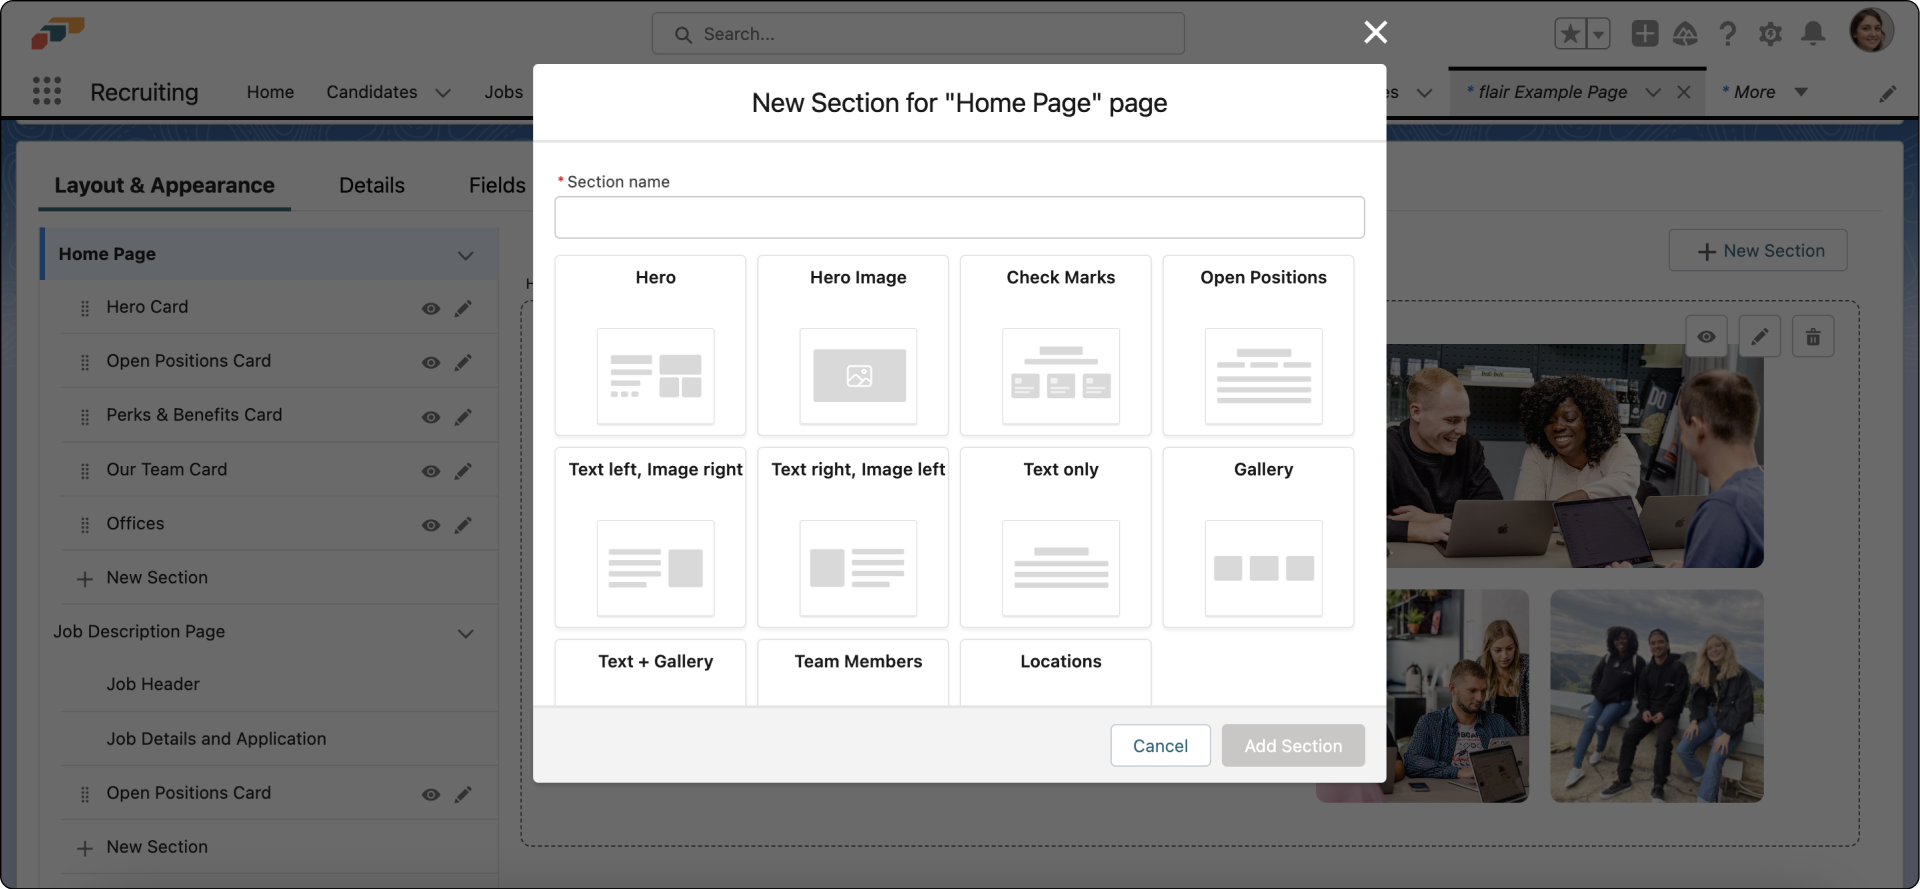
Task: Toggle visibility of Hero Card
Action: click(x=431, y=308)
